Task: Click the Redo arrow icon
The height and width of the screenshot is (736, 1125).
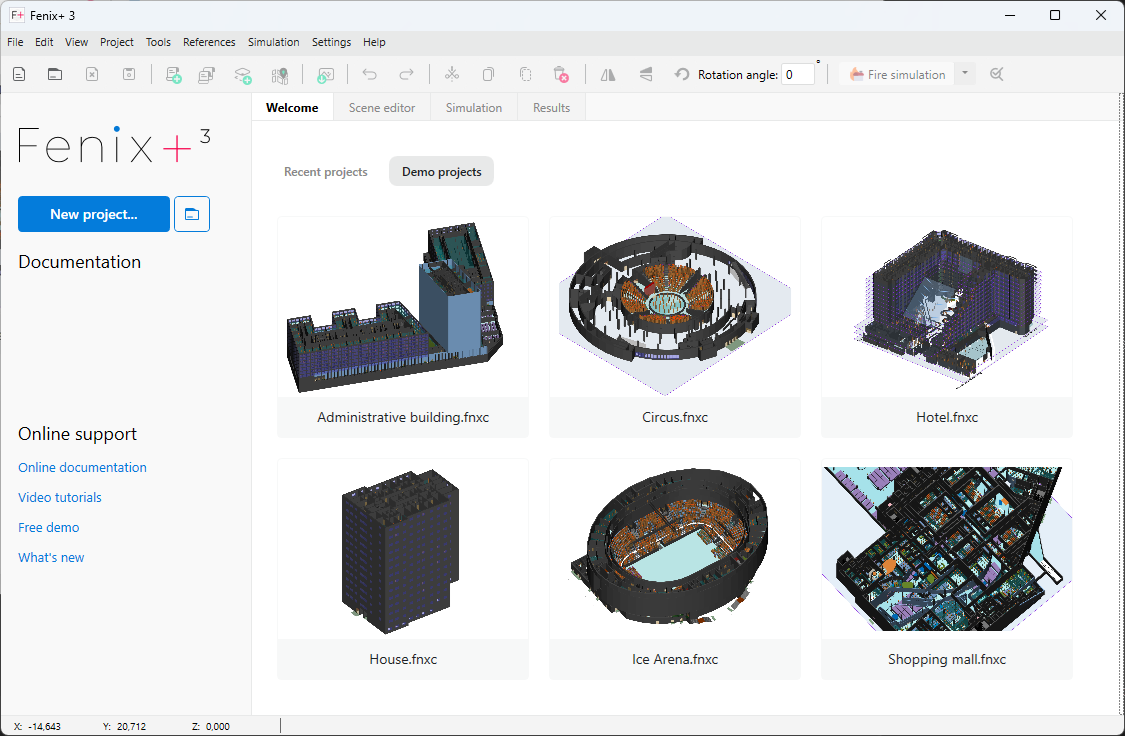Action: coord(407,74)
